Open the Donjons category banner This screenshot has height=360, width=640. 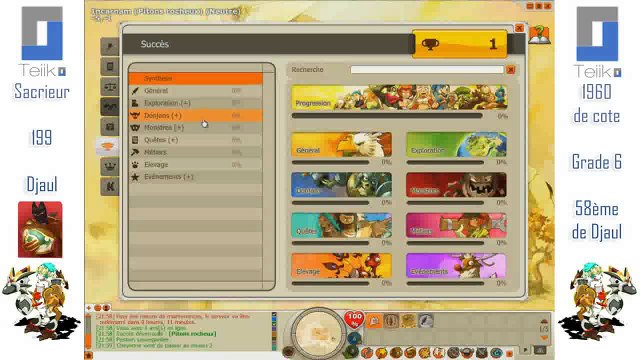tap(342, 184)
